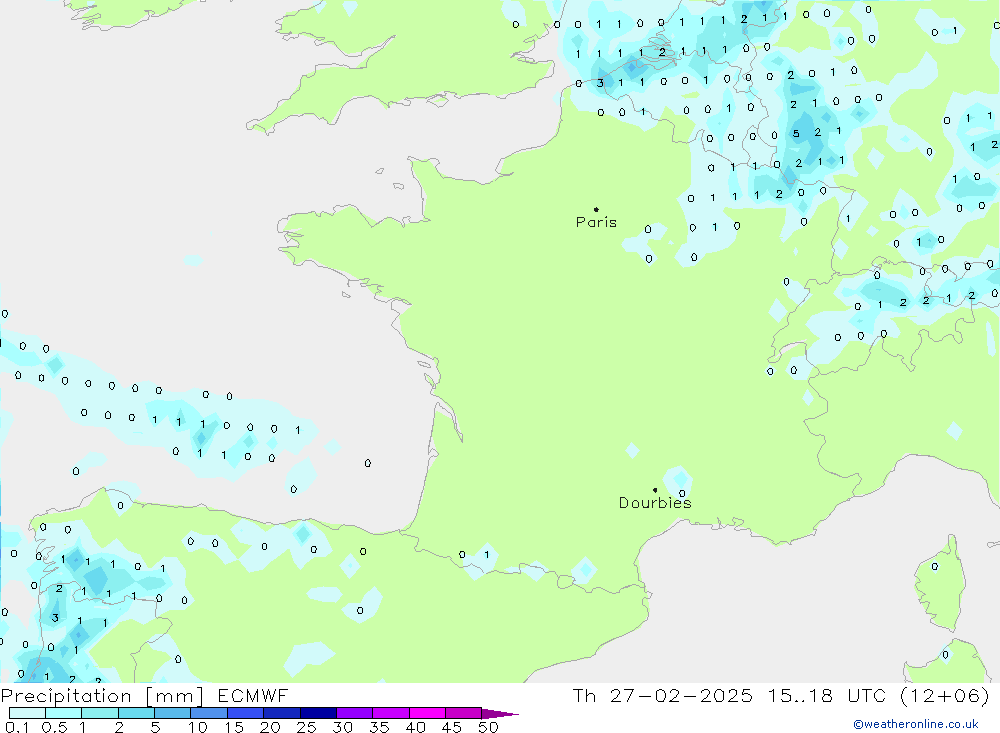Click the 10 legend scale label
This screenshot has width=1000, height=733.
click(x=198, y=727)
